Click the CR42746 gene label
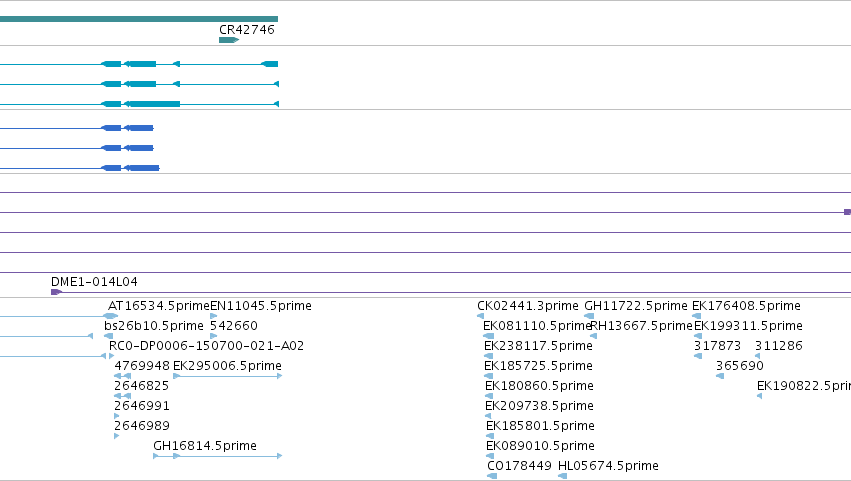851x481 pixels. [x=247, y=30]
